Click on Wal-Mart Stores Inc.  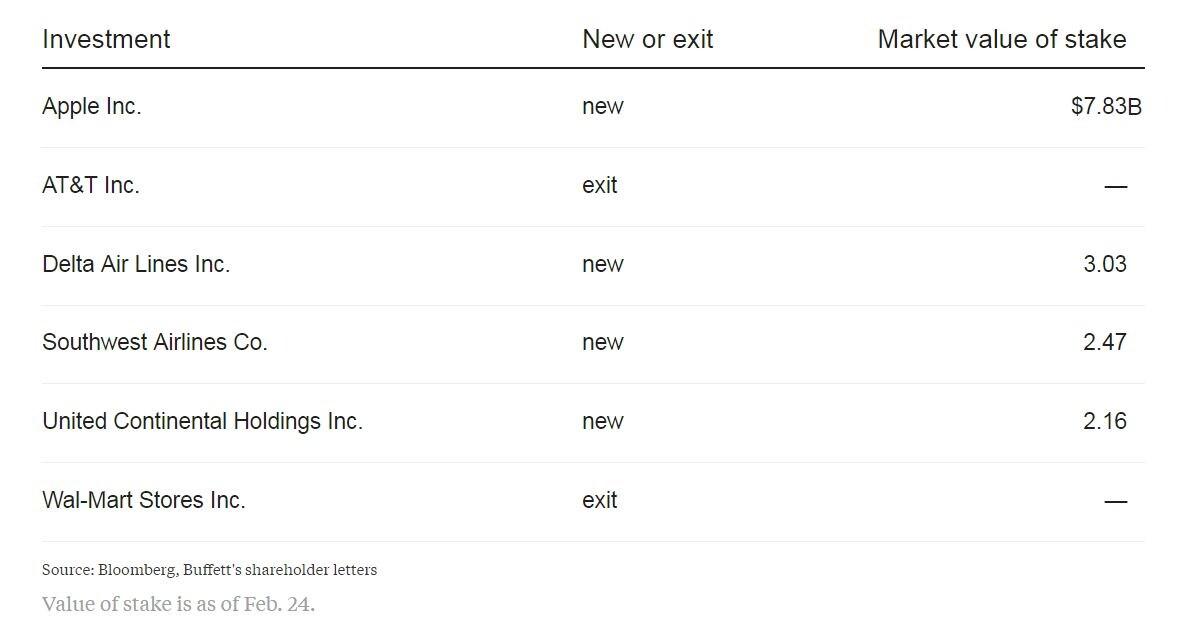(144, 500)
